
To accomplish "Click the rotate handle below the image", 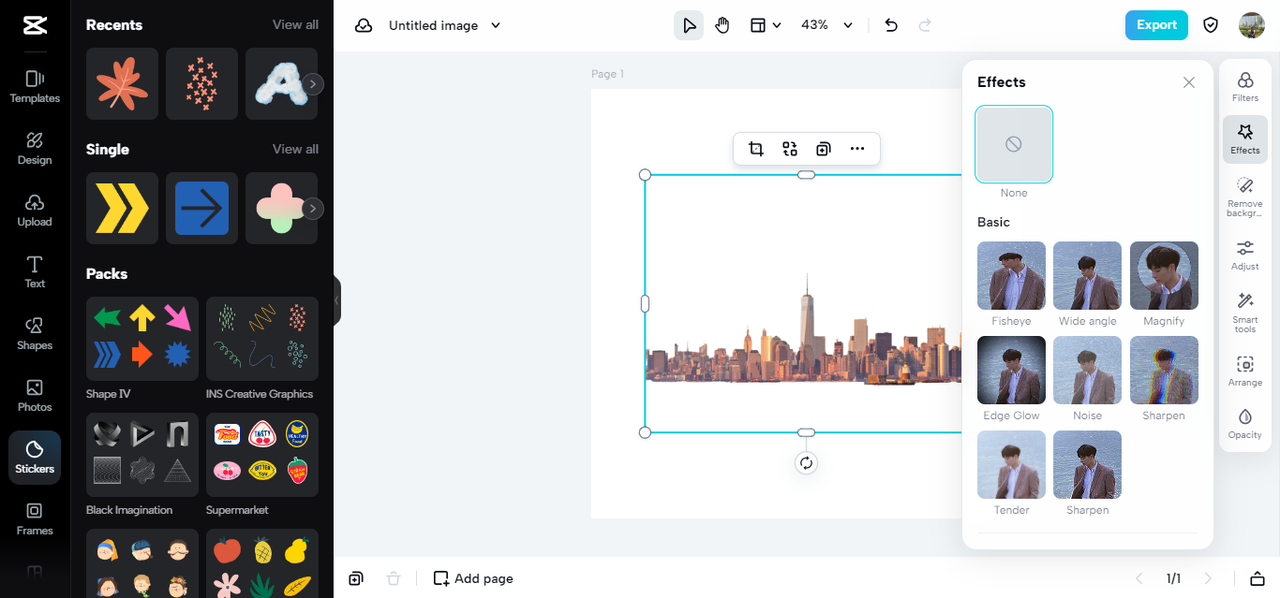I will point(806,463).
